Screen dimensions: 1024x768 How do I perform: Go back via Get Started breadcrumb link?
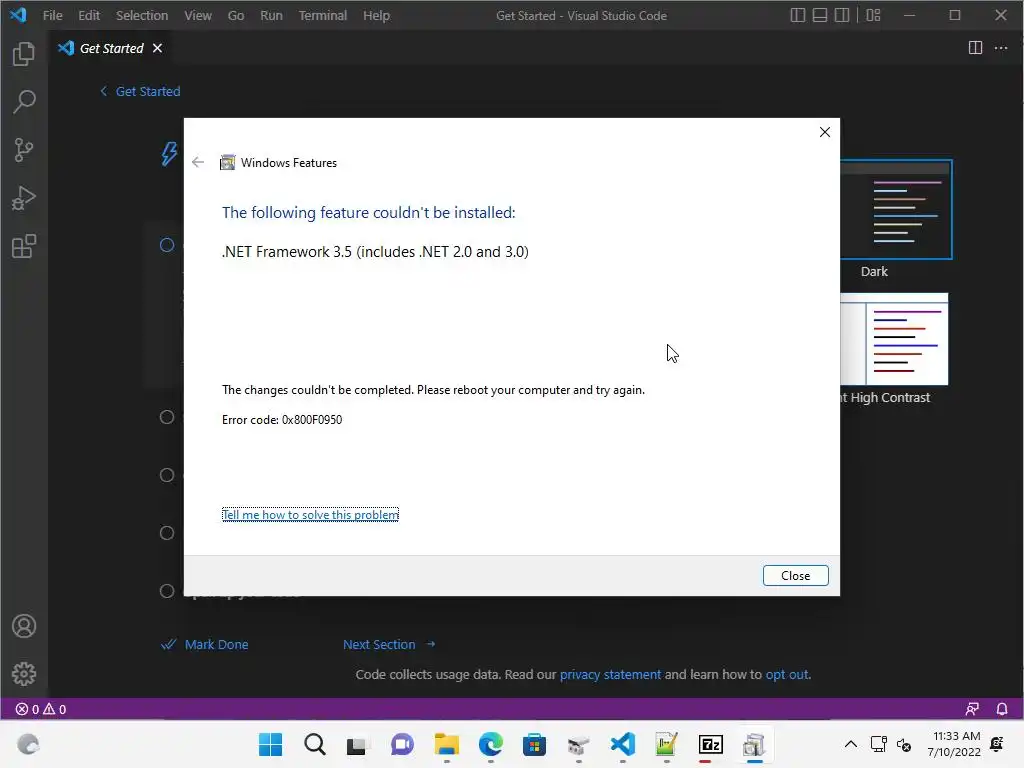140,91
